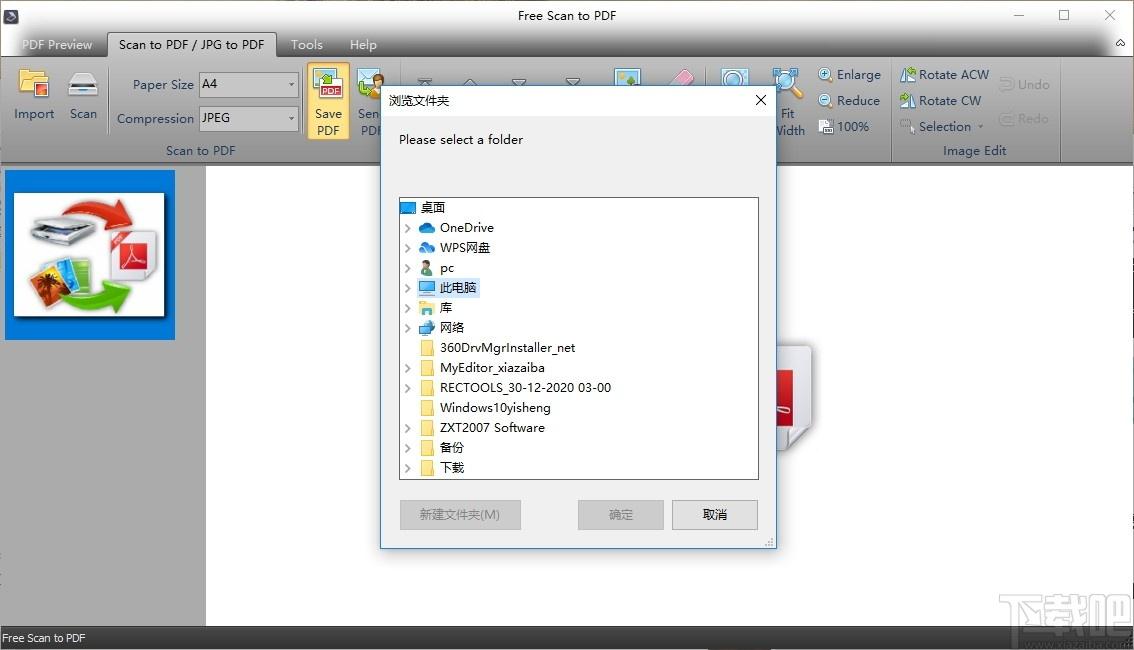1134x650 pixels.
Task: Click the picture icon in ribbon
Action: point(627,77)
